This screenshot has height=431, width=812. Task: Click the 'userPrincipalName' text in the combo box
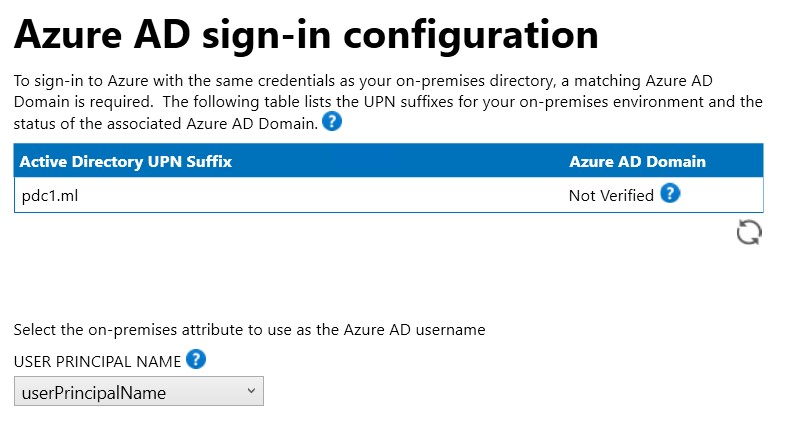94,393
